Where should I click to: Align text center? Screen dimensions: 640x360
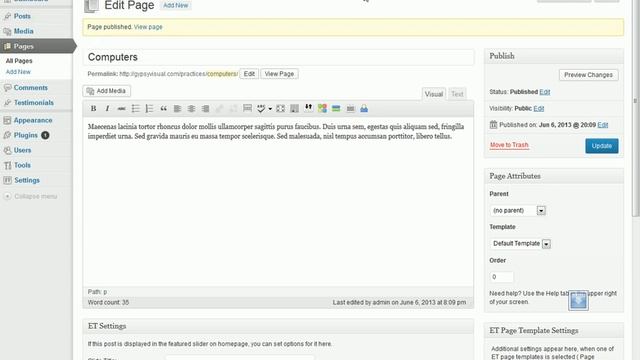coord(191,109)
